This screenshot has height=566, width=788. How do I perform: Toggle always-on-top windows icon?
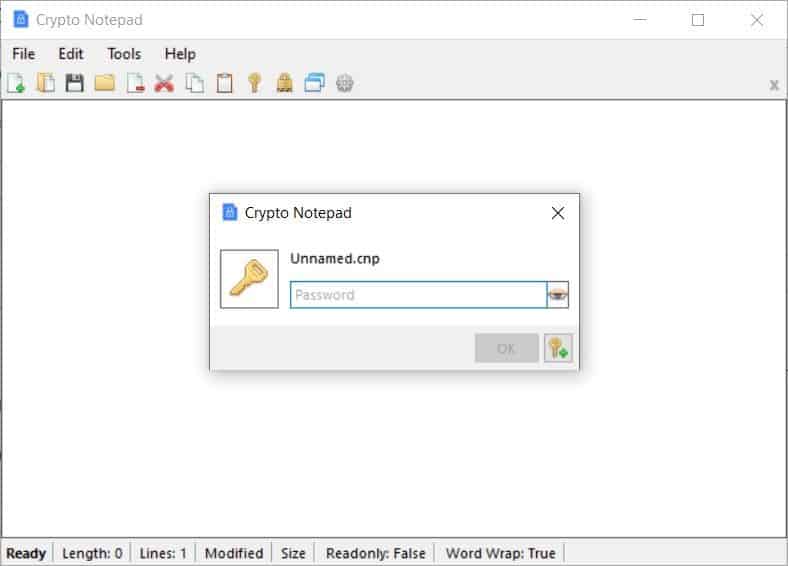tap(315, 83)
